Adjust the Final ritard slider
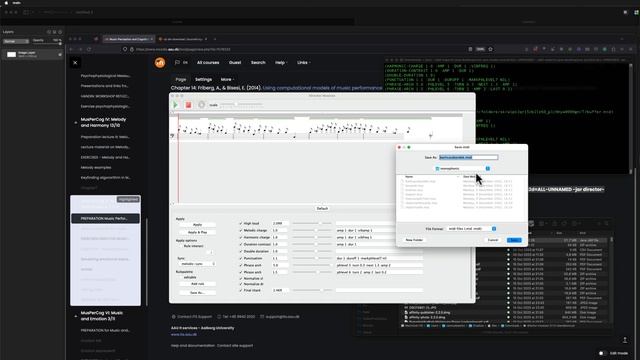Screen dimensions: 640x360 click(312, 290)
